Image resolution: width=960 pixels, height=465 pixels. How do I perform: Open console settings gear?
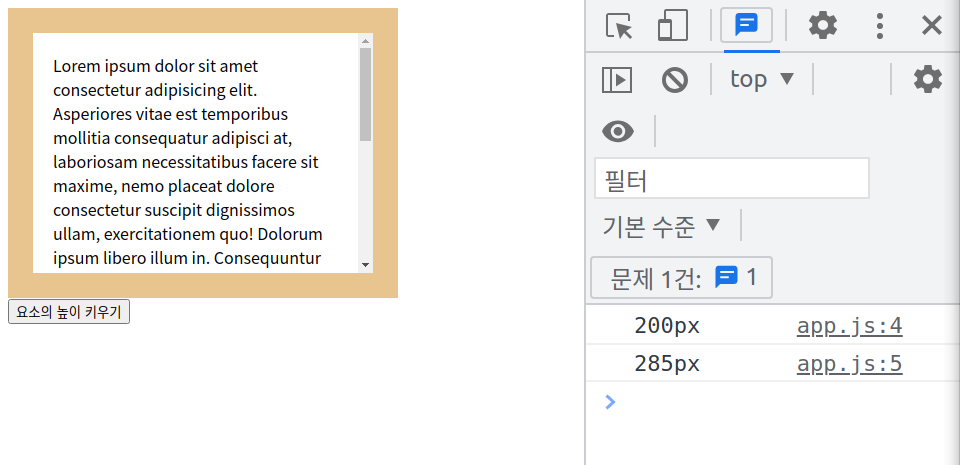coord(928,80)
